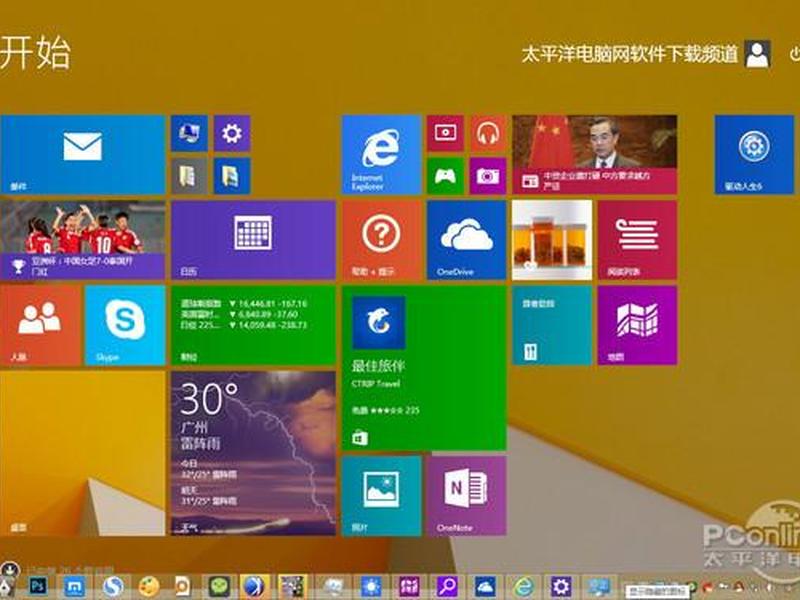The width and height of the screenshot is (800, 600).
Task: Open the Weather tile showing 30°
Action: [x=253, y=453]
